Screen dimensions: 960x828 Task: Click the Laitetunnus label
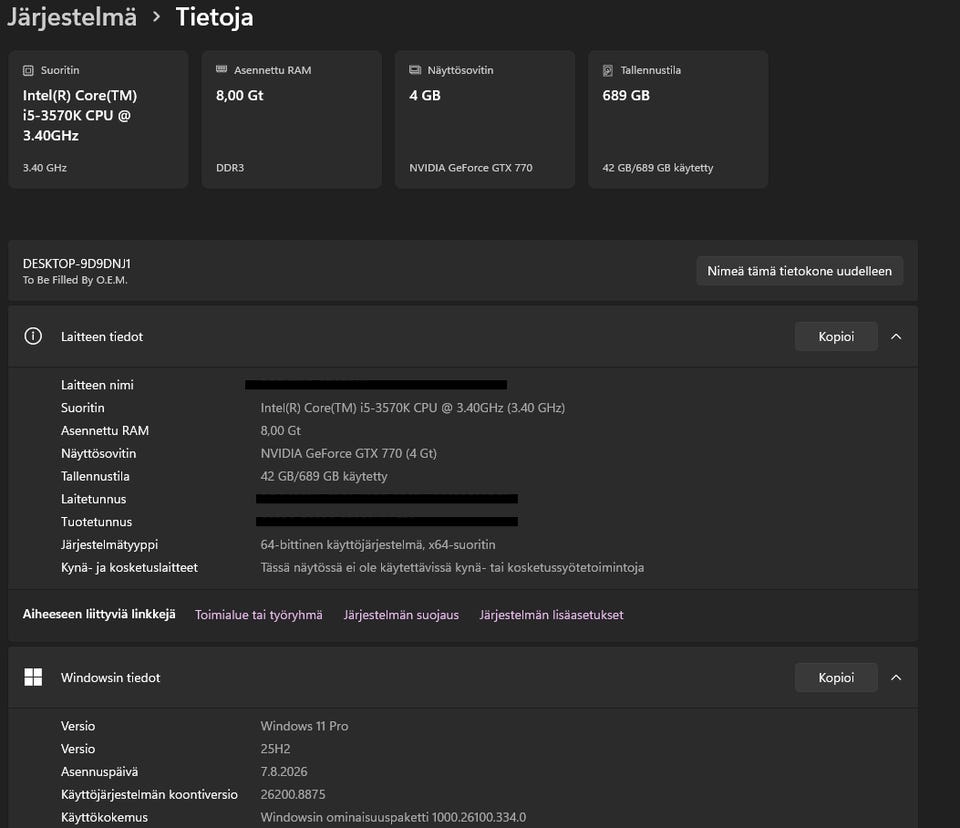[93, 499]
